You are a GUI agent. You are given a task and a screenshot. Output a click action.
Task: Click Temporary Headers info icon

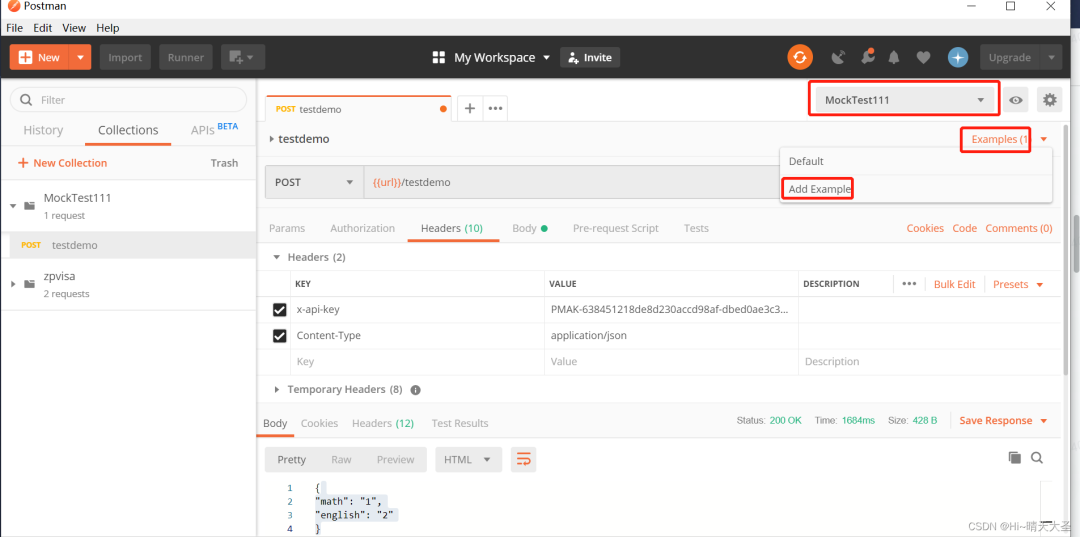pos(415,390)
